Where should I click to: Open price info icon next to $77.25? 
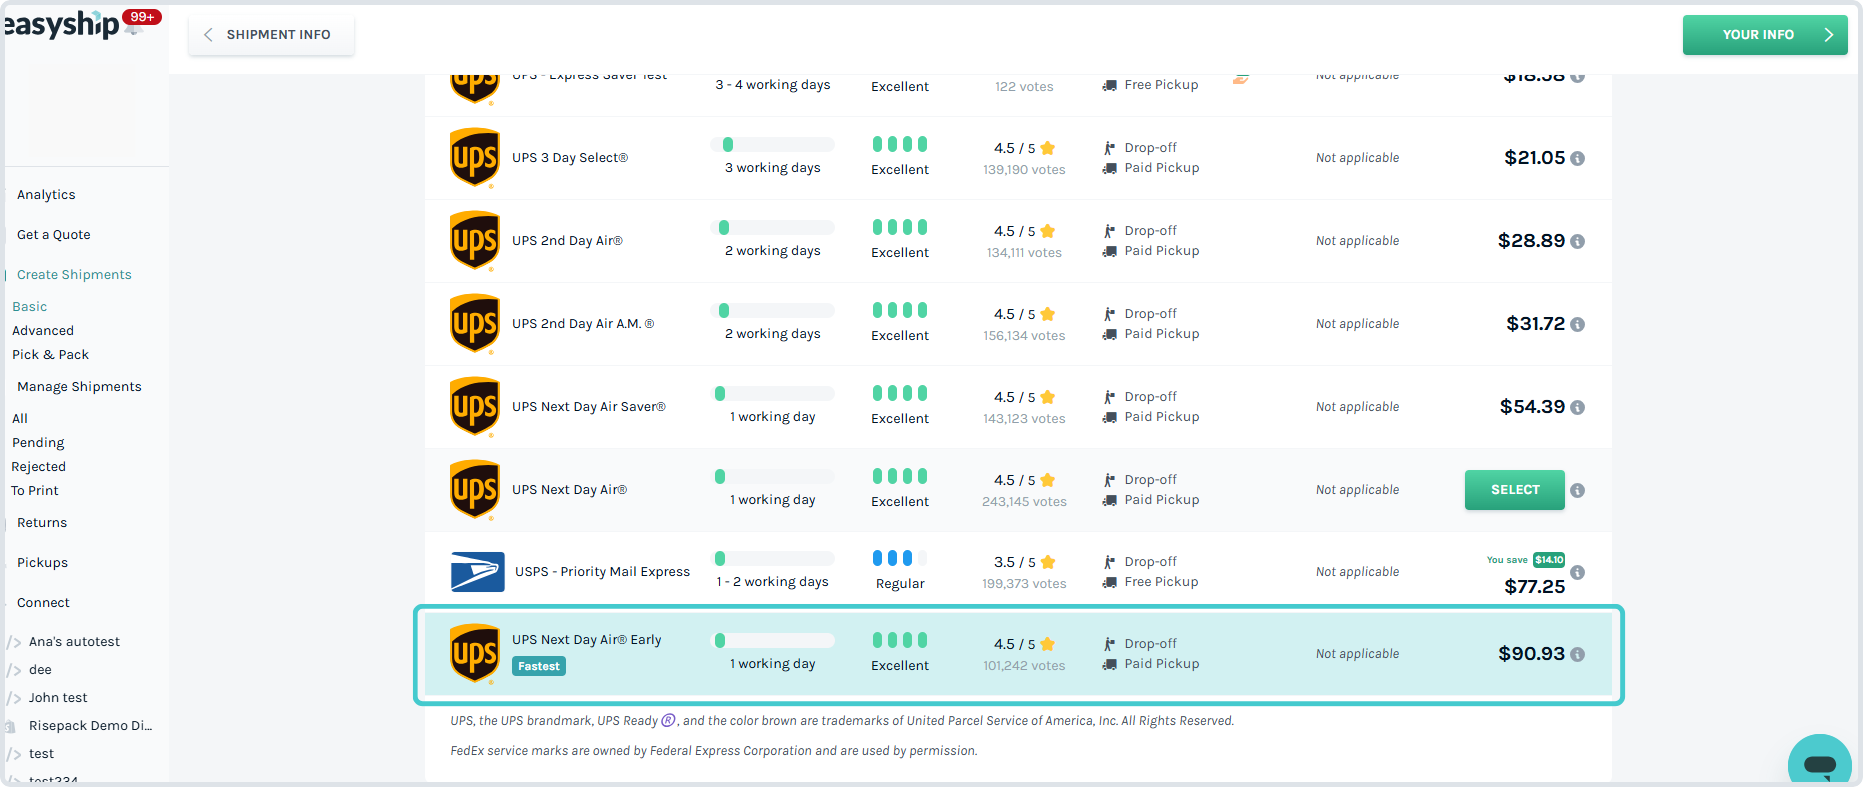click(1577, 572)
